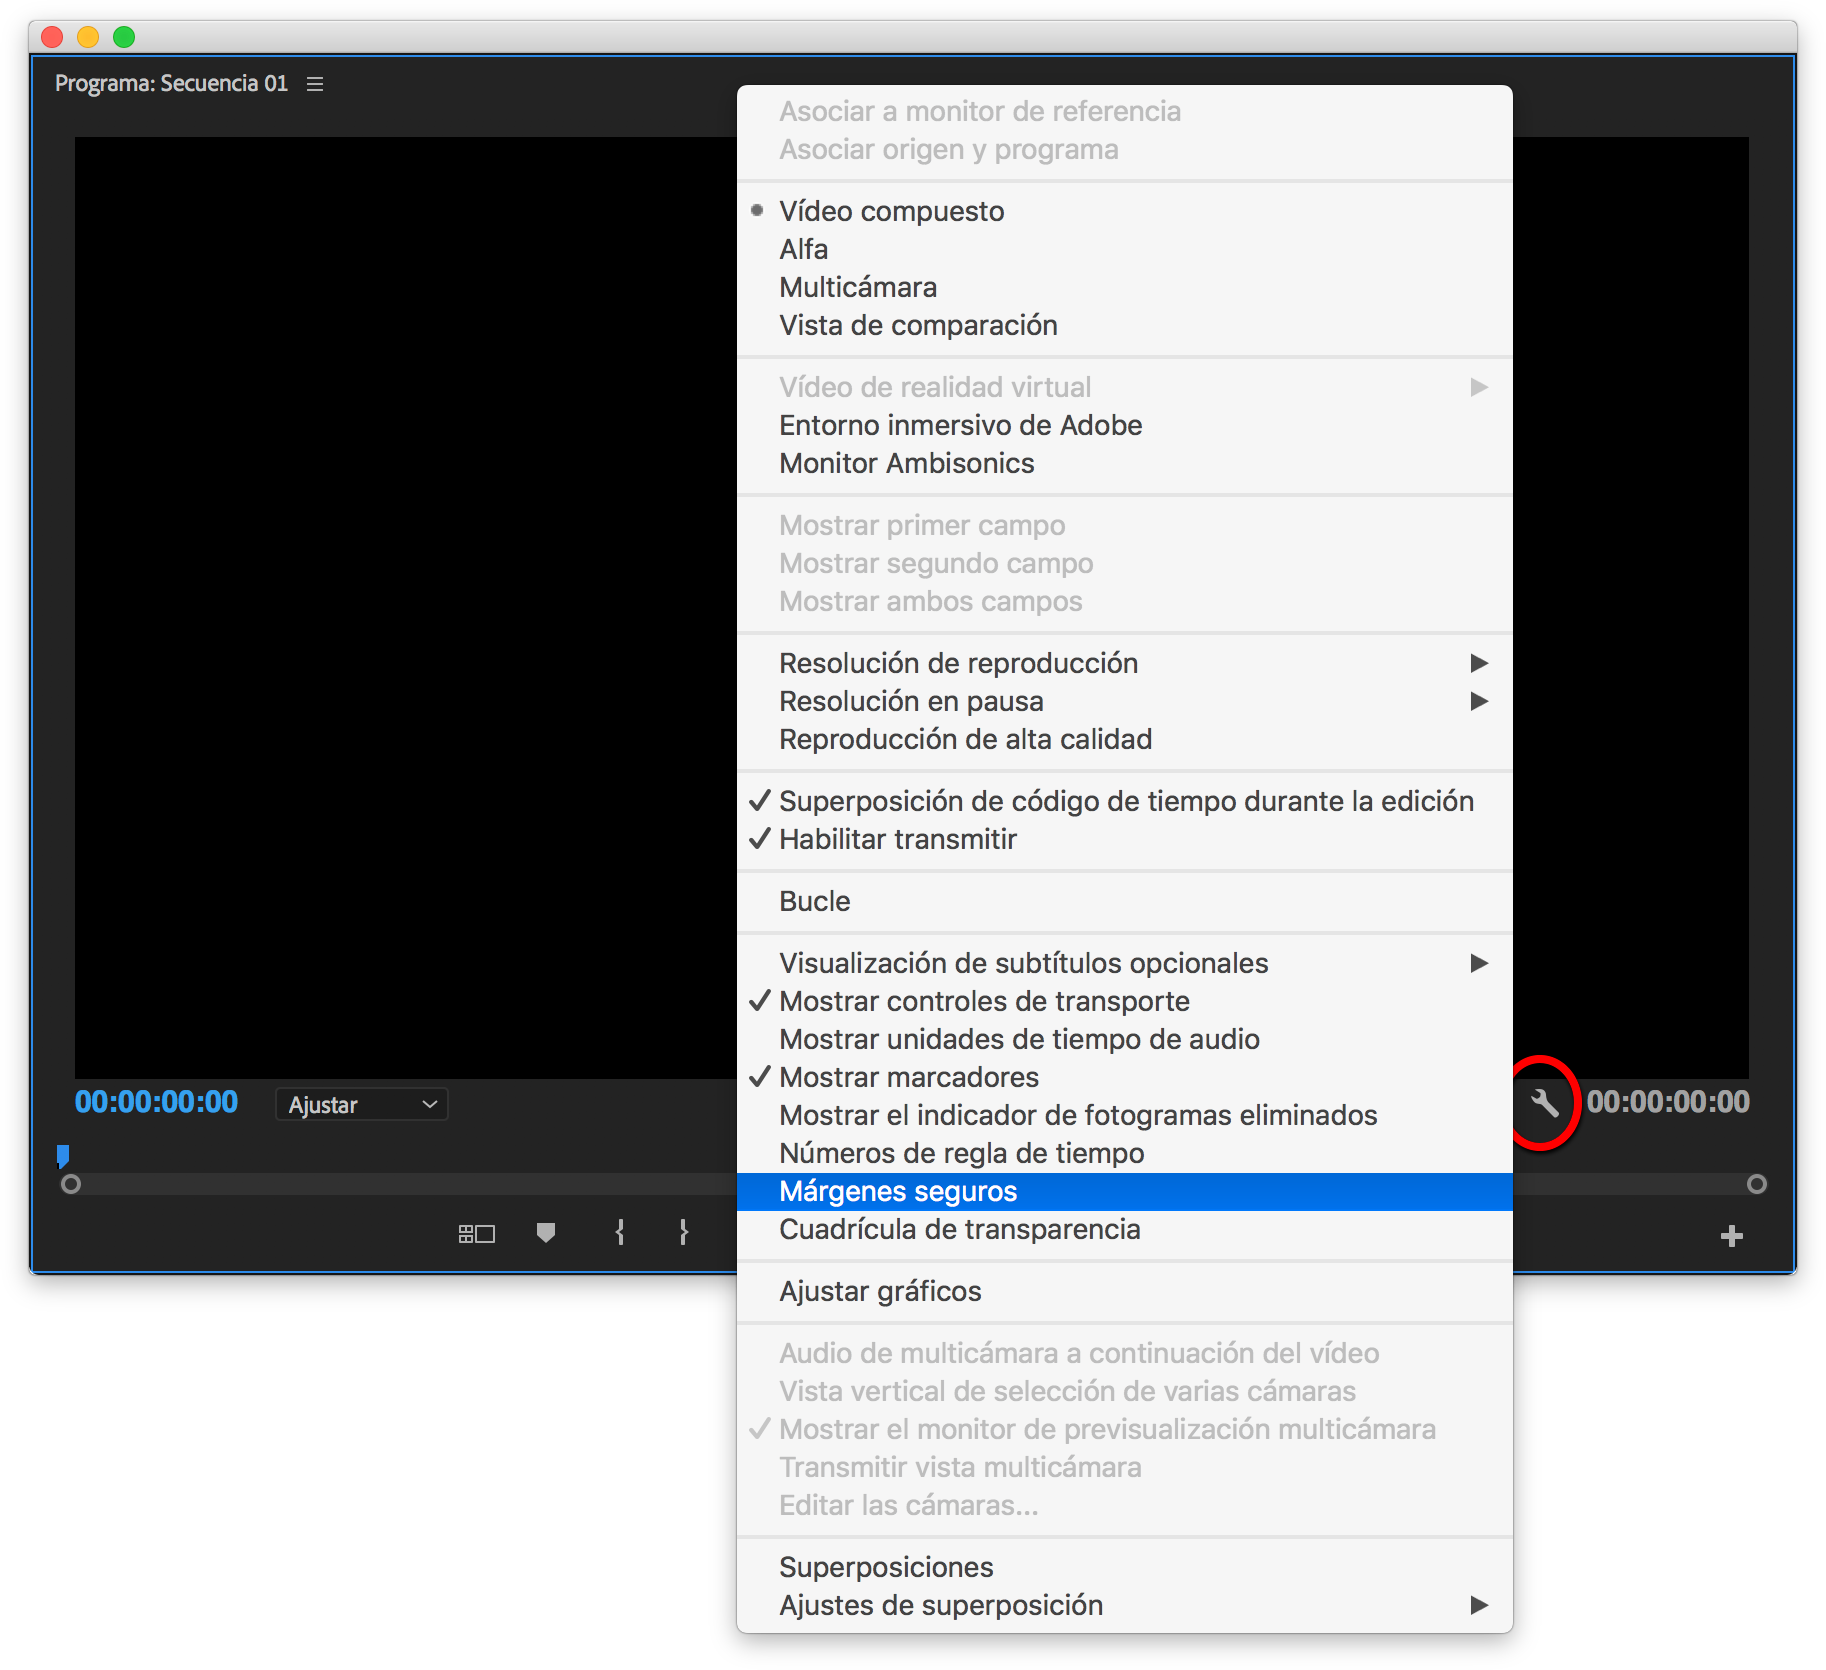Click the mark in bracket icon
1826x1670 pixels.
coord(620,1233)
